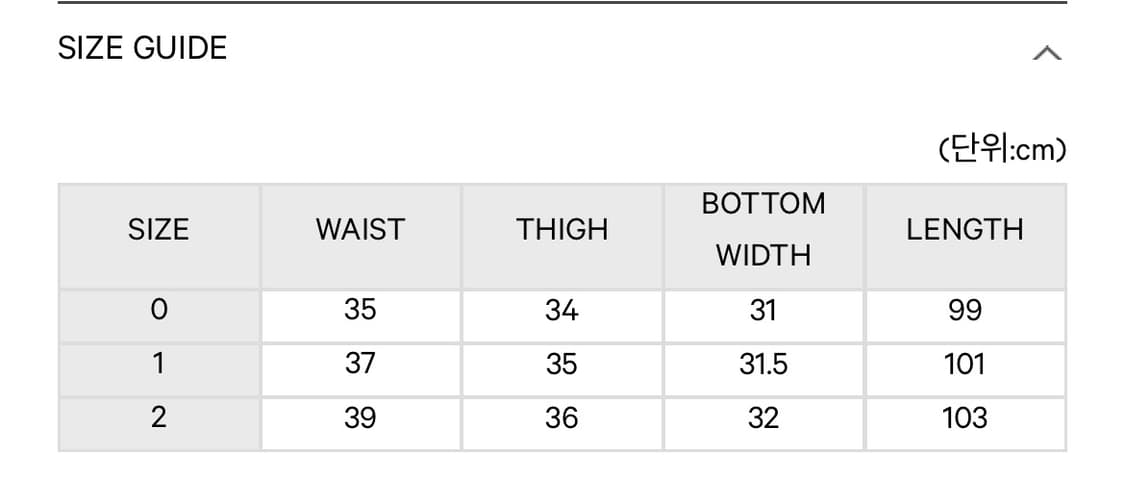Click thigh value 36 in the table
Viewport: 1125px width, 481px height.
click(x=562, y=418)
